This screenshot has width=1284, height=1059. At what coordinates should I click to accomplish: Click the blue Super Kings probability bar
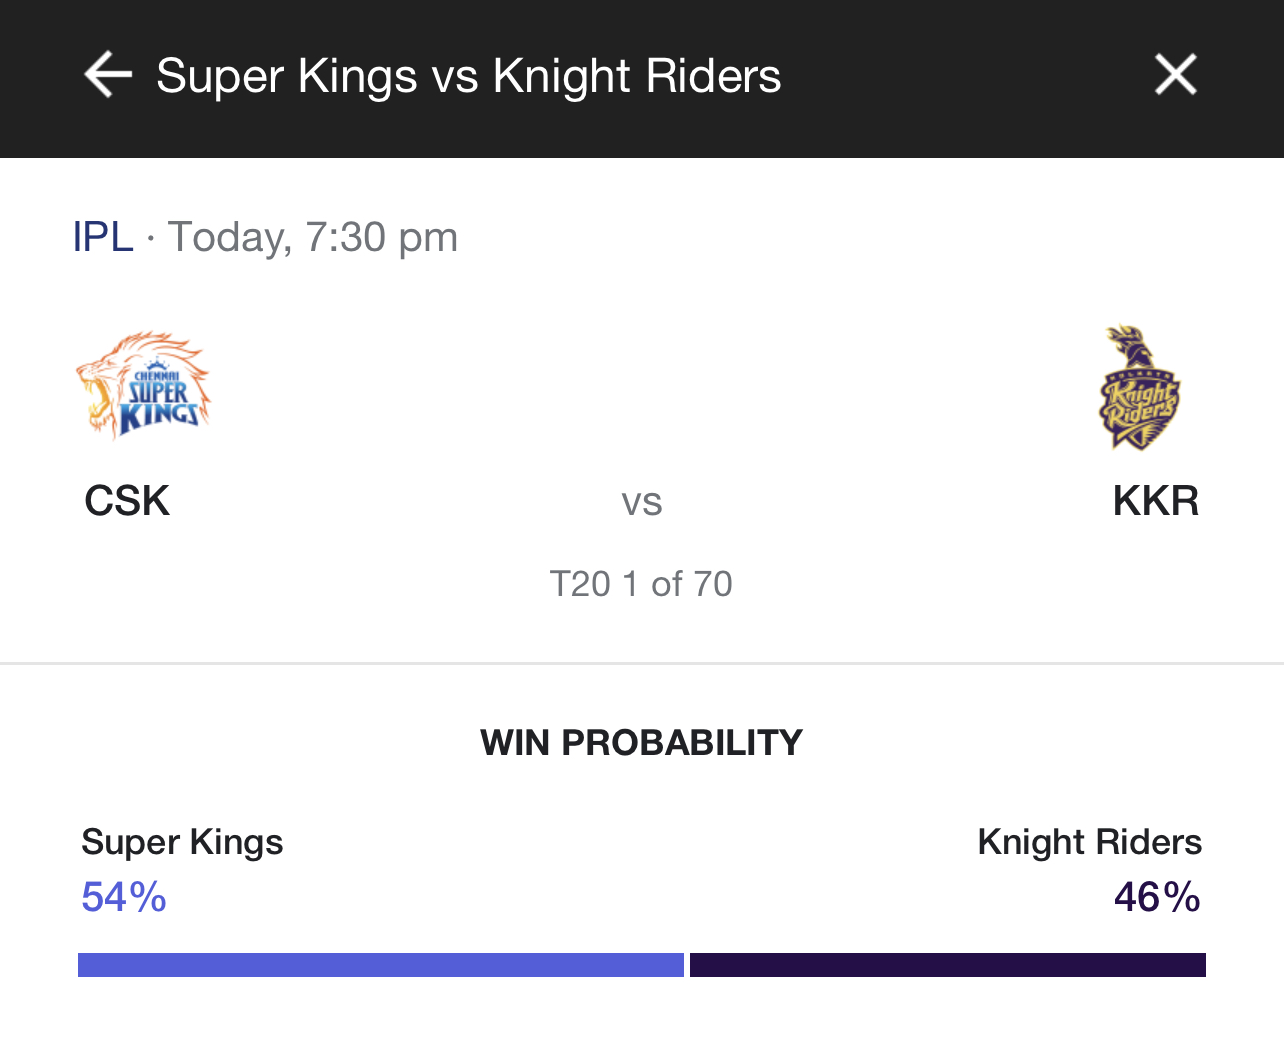pos(380,965)
